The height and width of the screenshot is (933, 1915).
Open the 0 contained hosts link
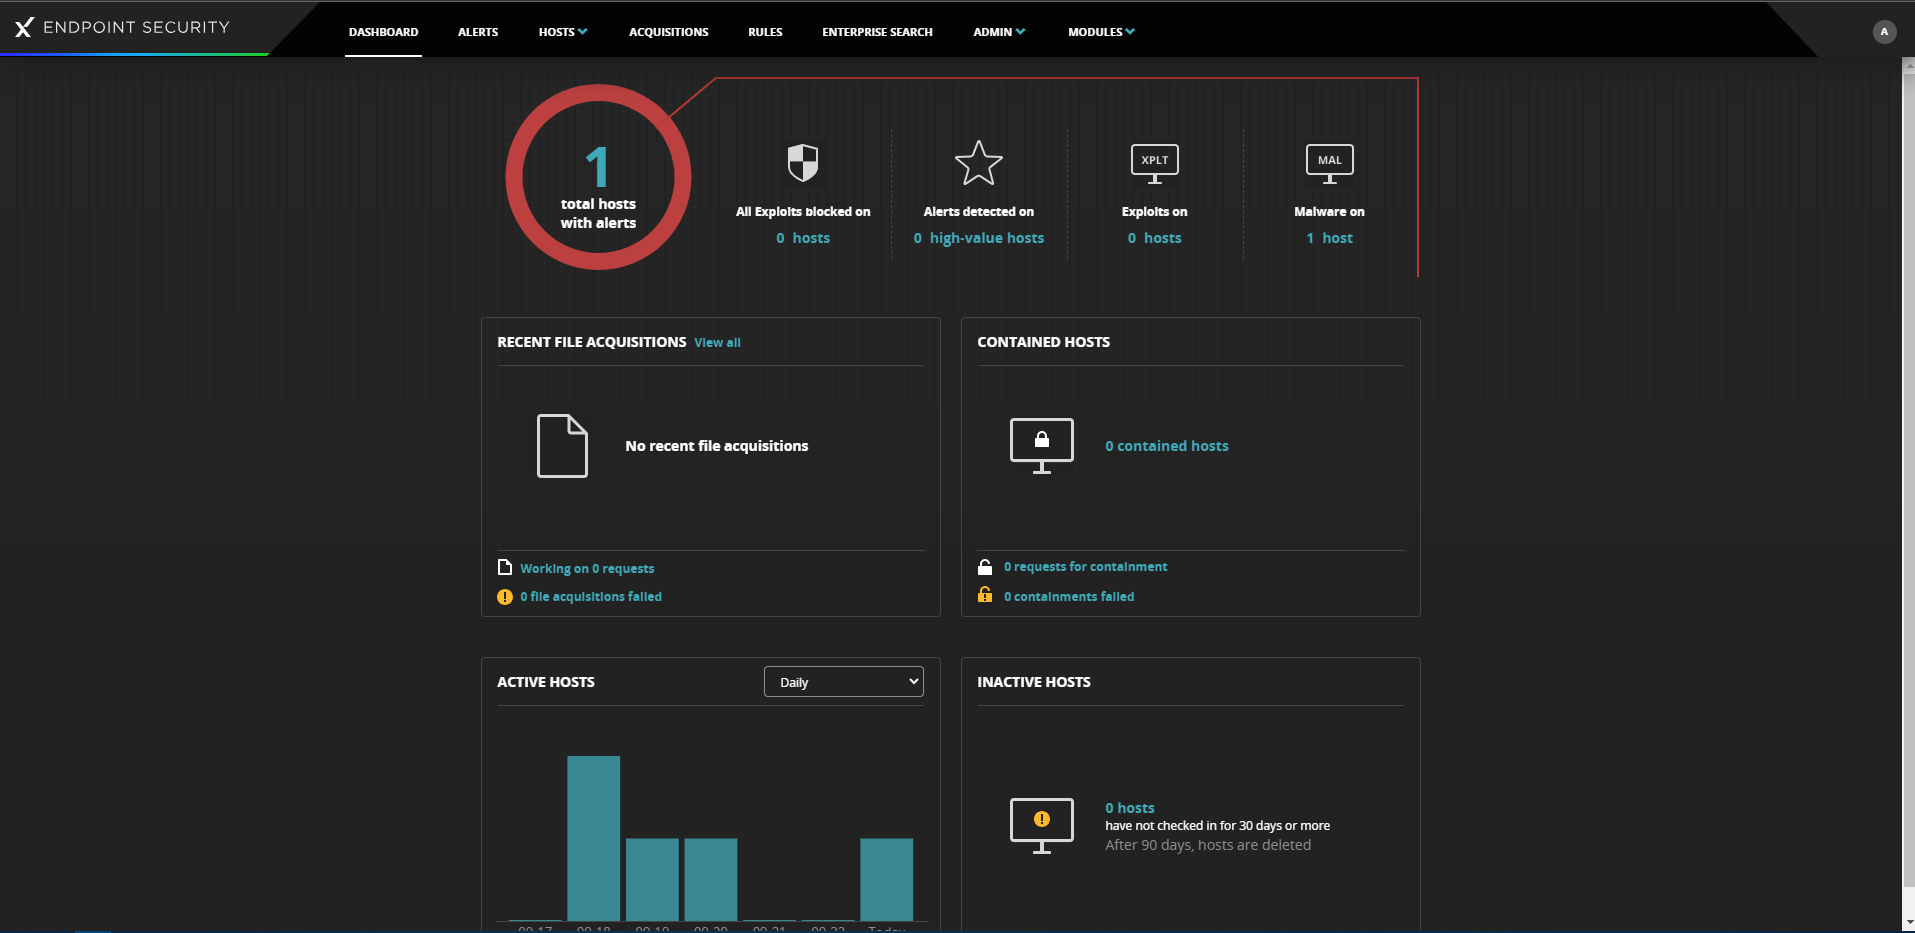coord(1166,446)
